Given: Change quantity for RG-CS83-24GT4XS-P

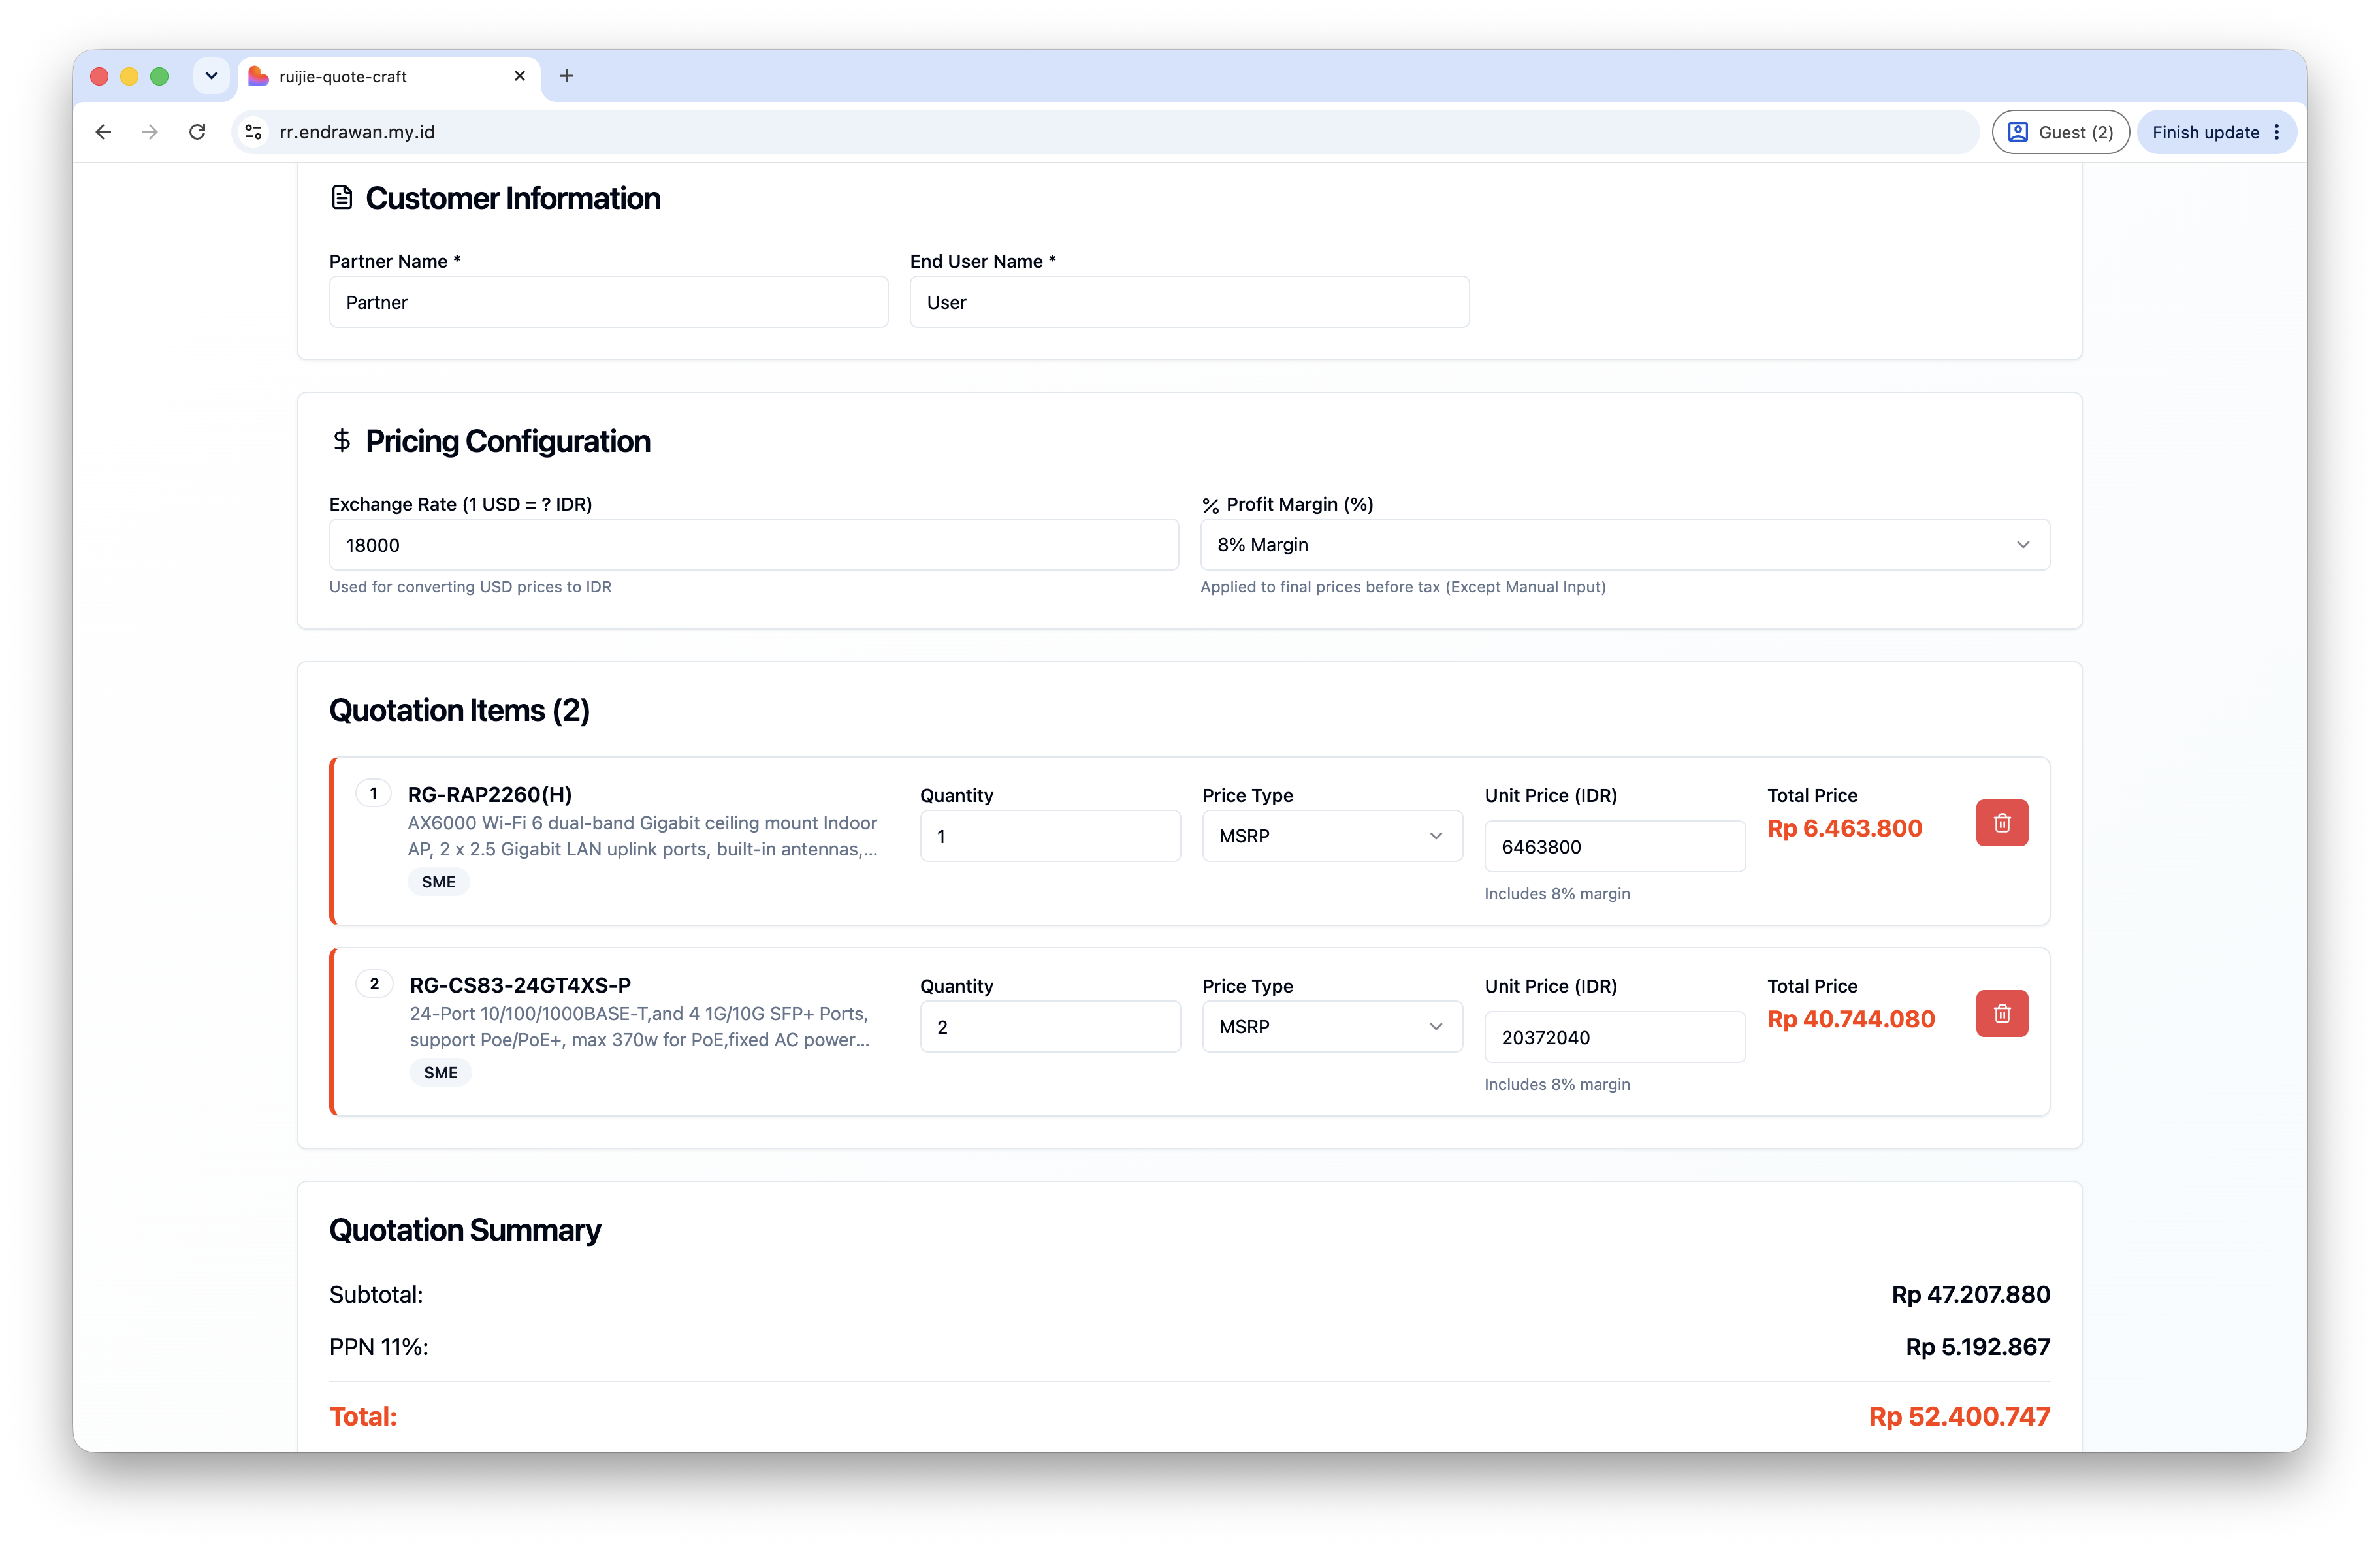Looking at the screenshot, I should [x=1049, y=1027].
